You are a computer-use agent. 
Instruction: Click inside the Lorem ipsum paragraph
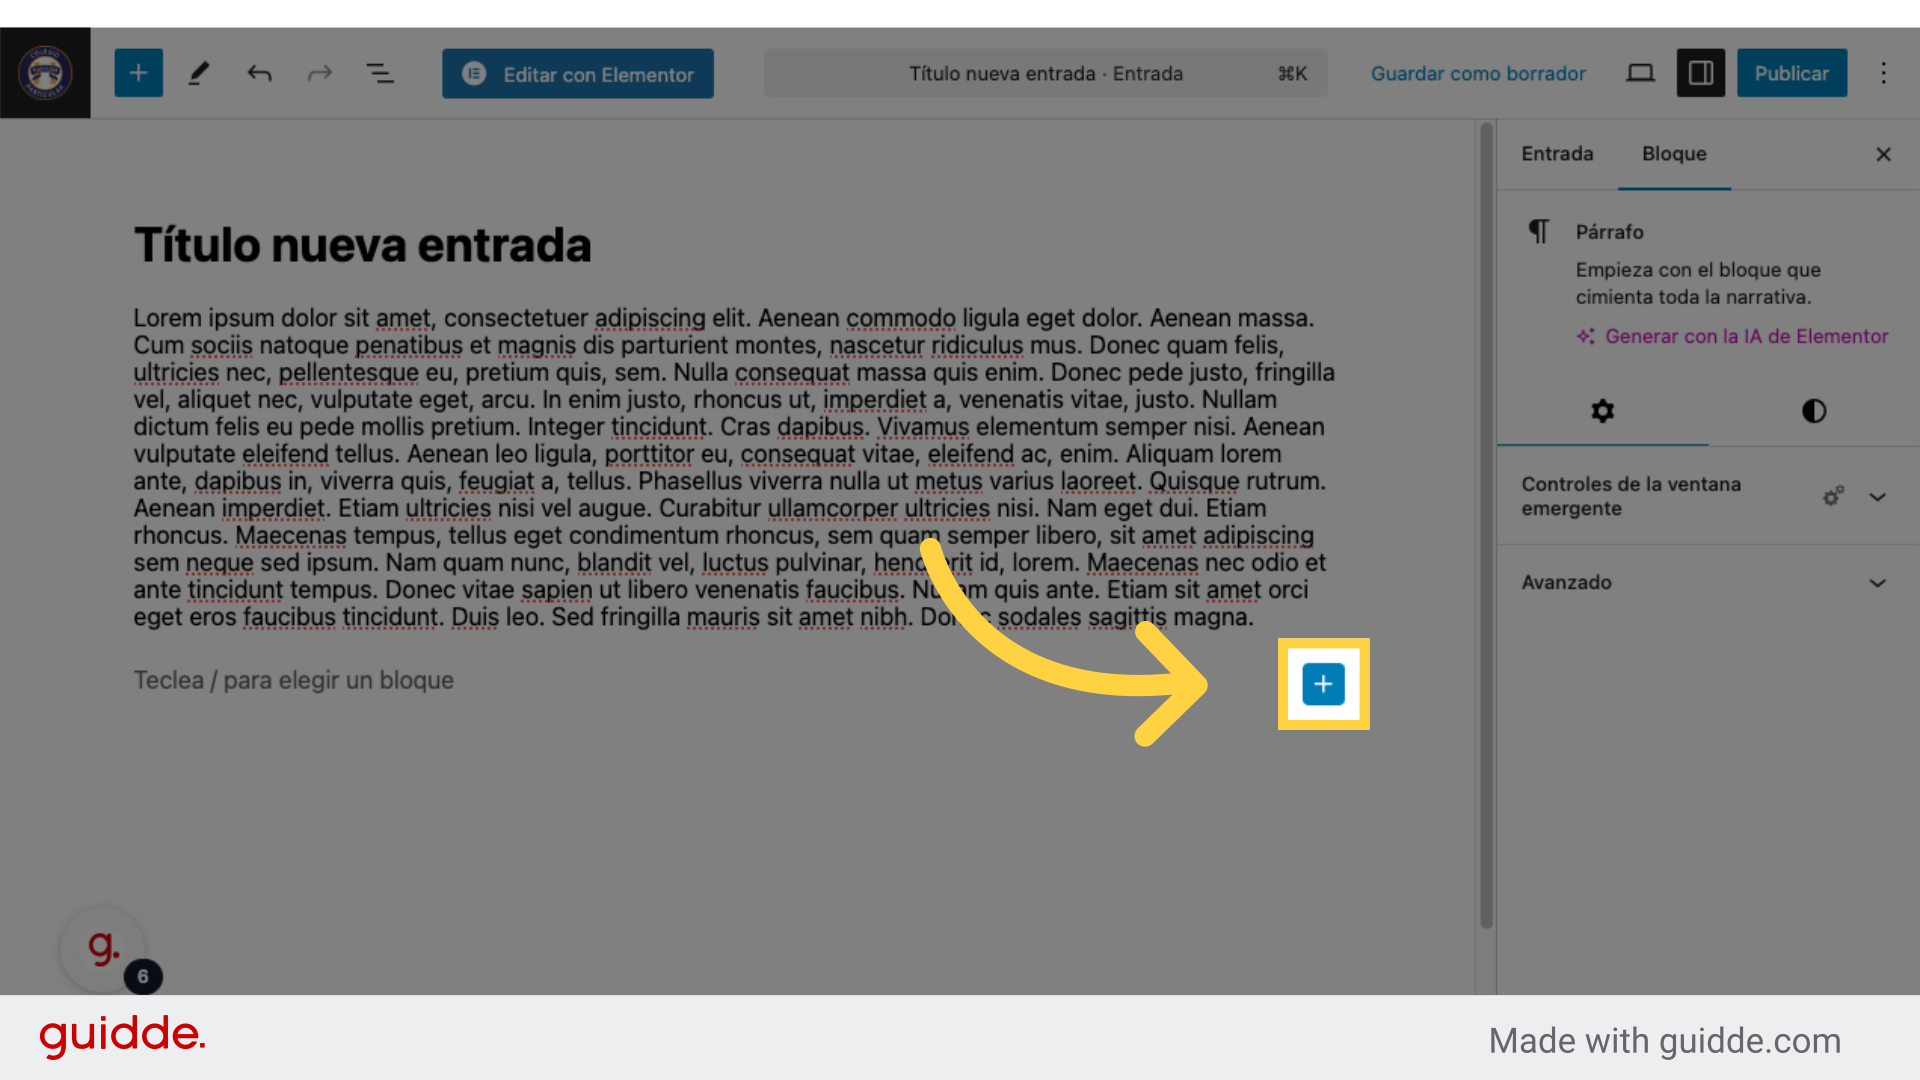[734, 467]
